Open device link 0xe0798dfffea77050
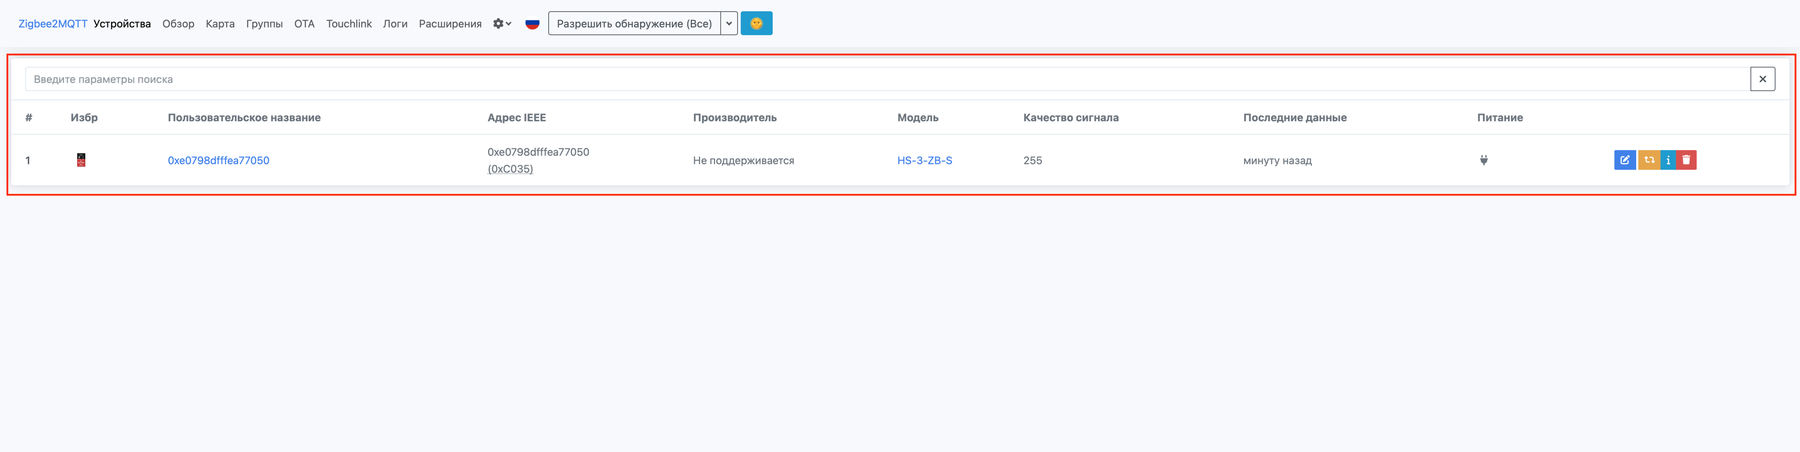Image resolution: width=1800 pixels, height=452 pixels. tap(218, 160)
